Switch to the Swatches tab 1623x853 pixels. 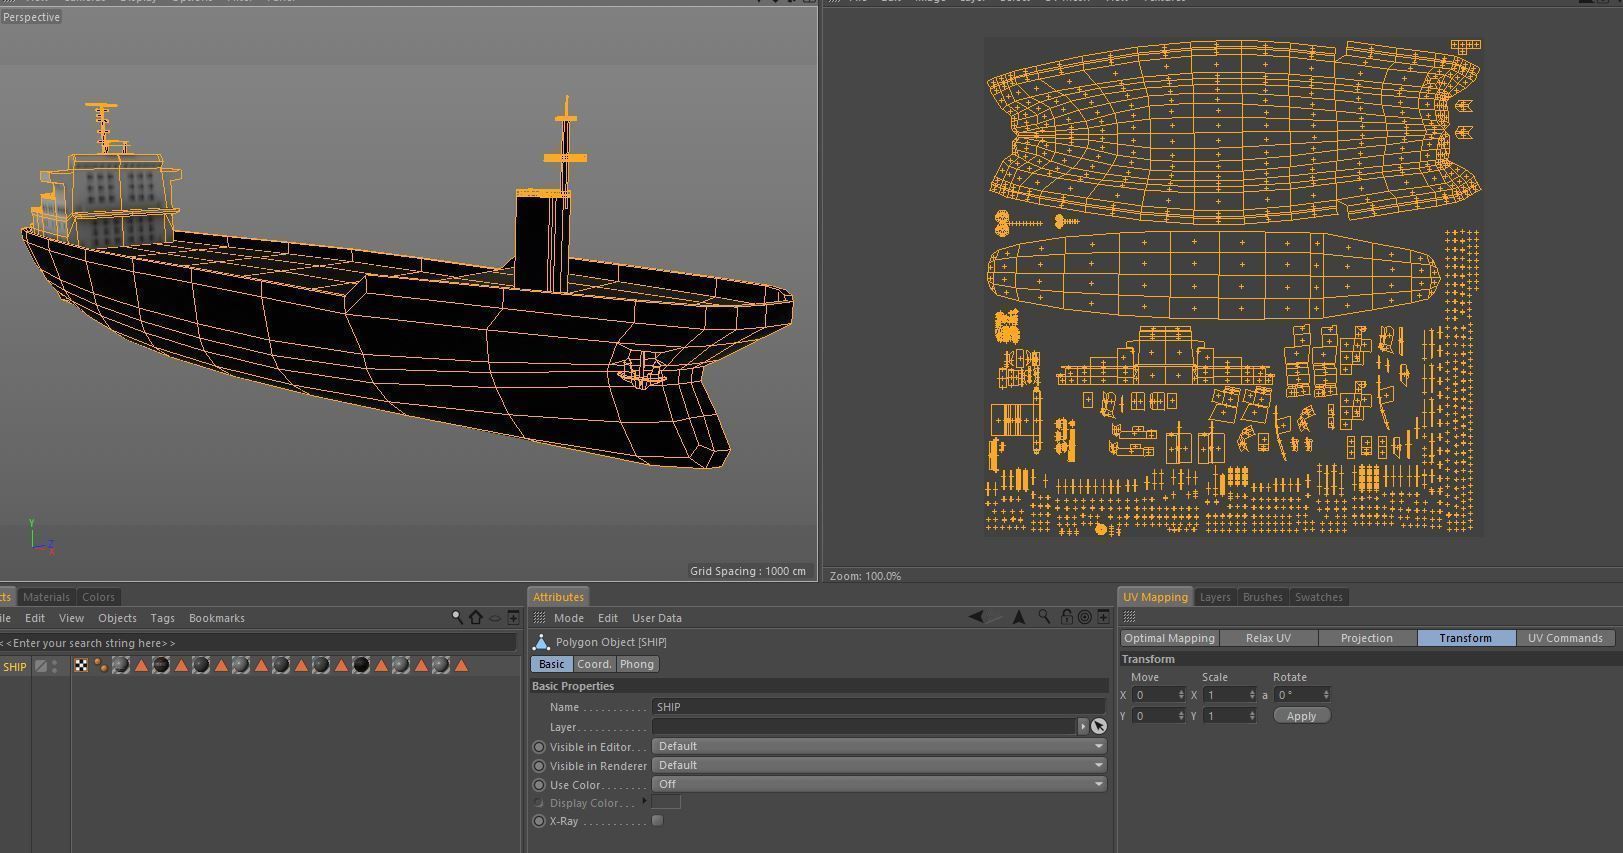click(x=1318, y=597)
